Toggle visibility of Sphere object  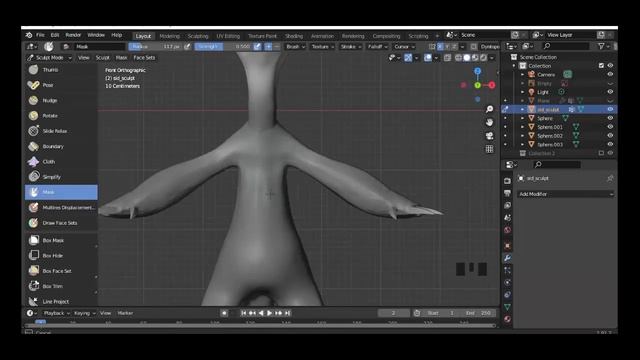coord(610,118)
